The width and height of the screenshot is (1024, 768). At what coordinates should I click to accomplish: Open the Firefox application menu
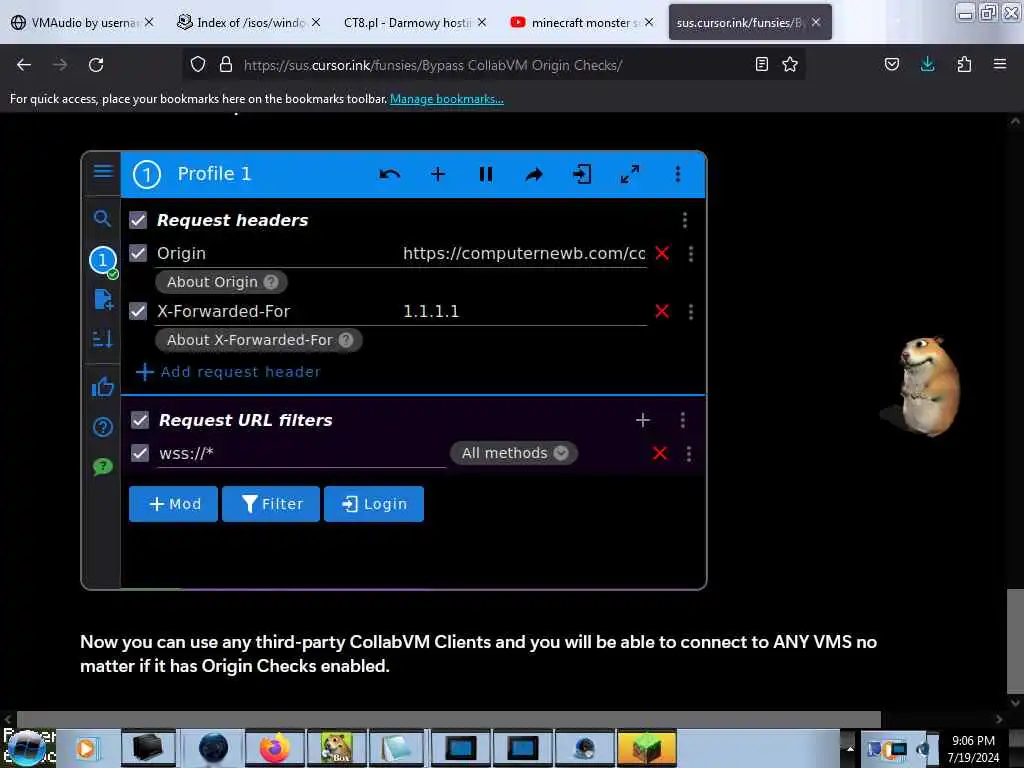(1000, 64)
